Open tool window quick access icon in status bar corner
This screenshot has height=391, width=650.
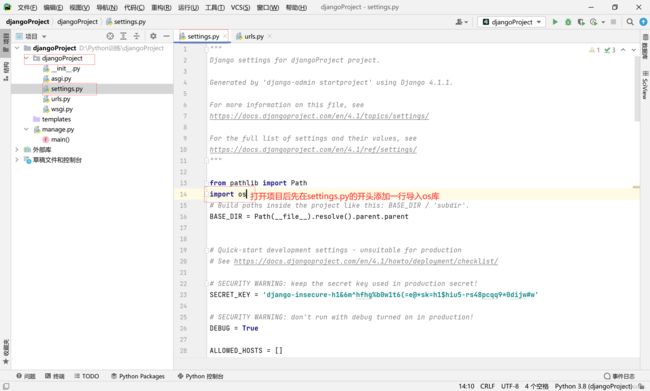click(x=6, y=386)
